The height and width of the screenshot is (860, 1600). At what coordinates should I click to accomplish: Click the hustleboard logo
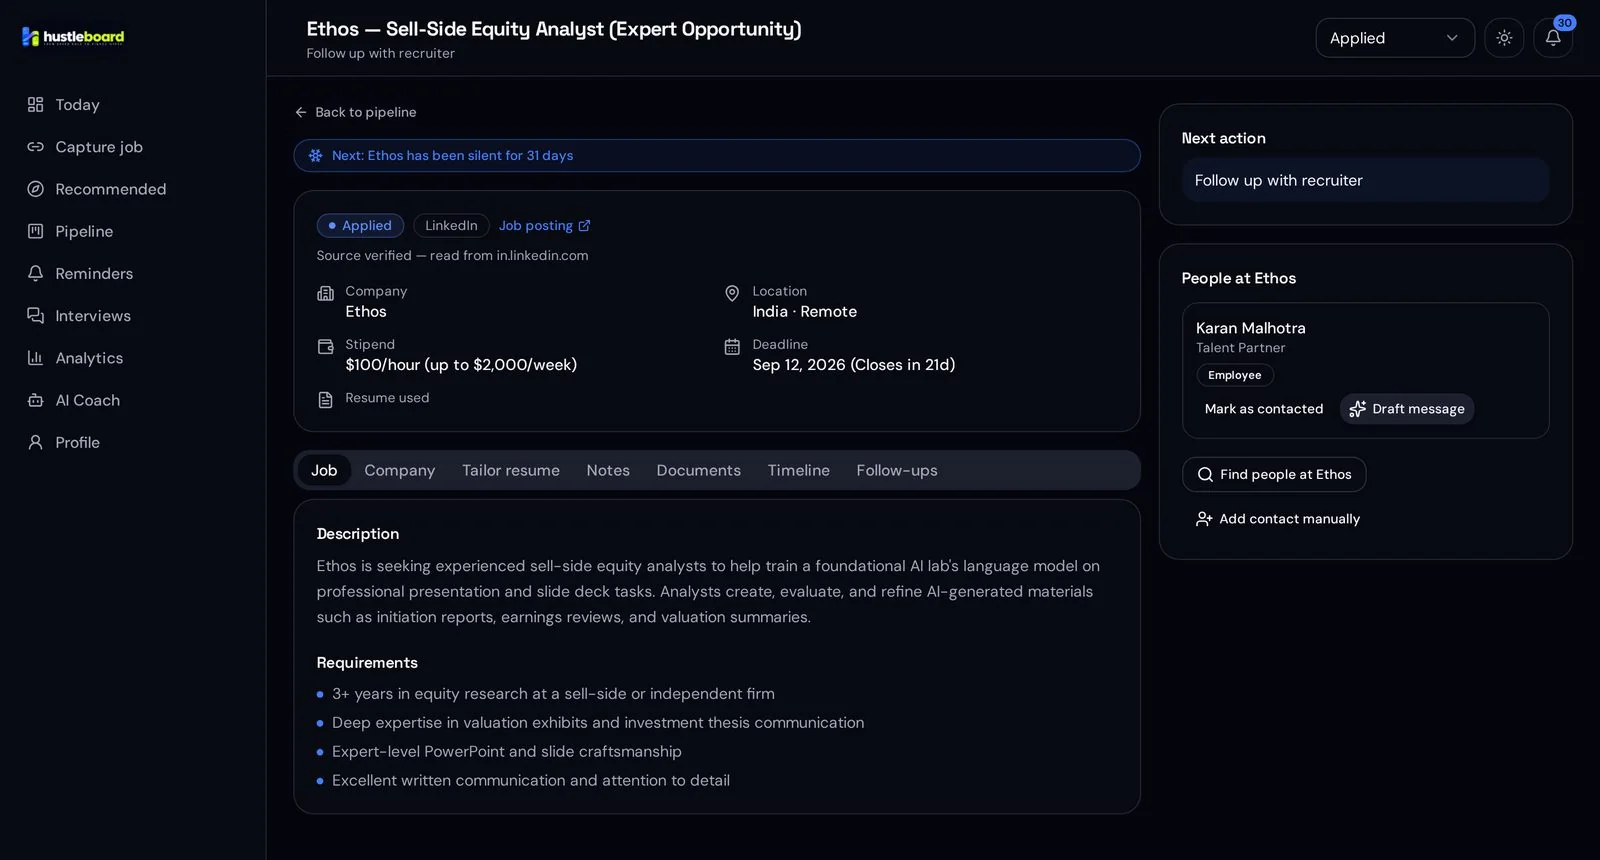click(73, 37)
